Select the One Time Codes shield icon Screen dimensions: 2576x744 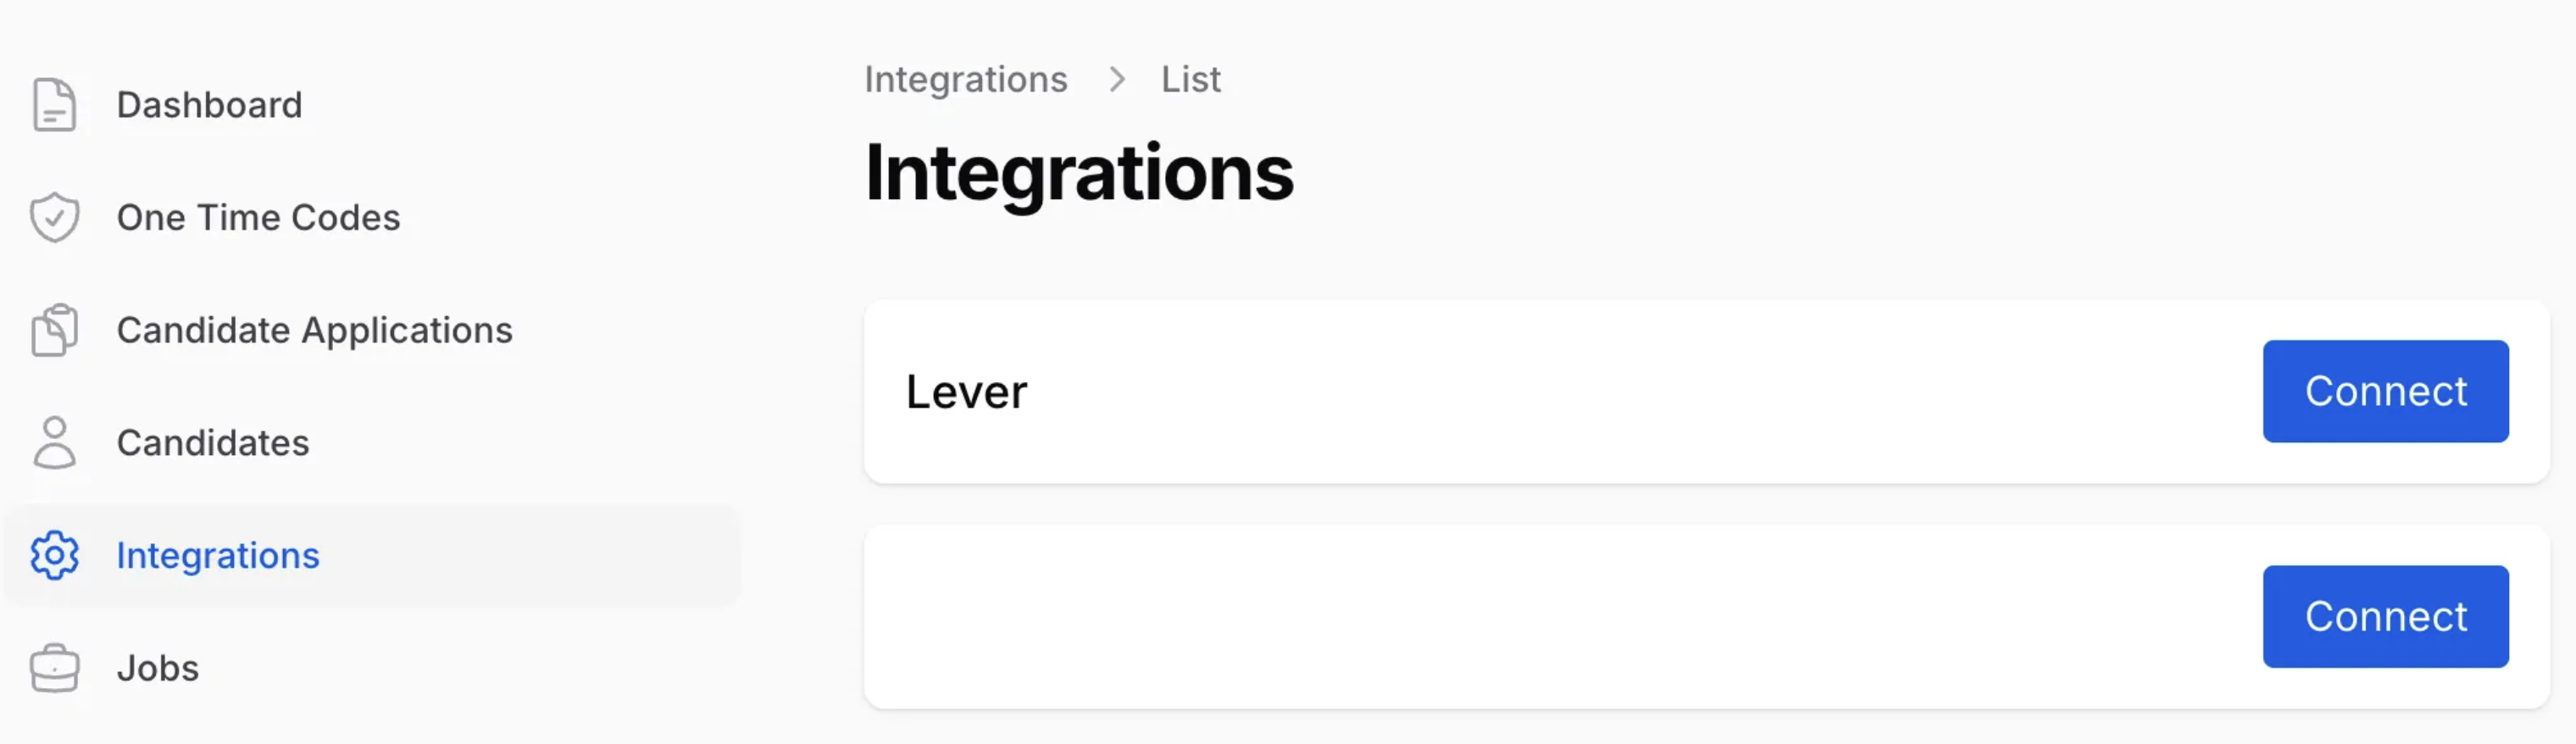coord(54,217)
